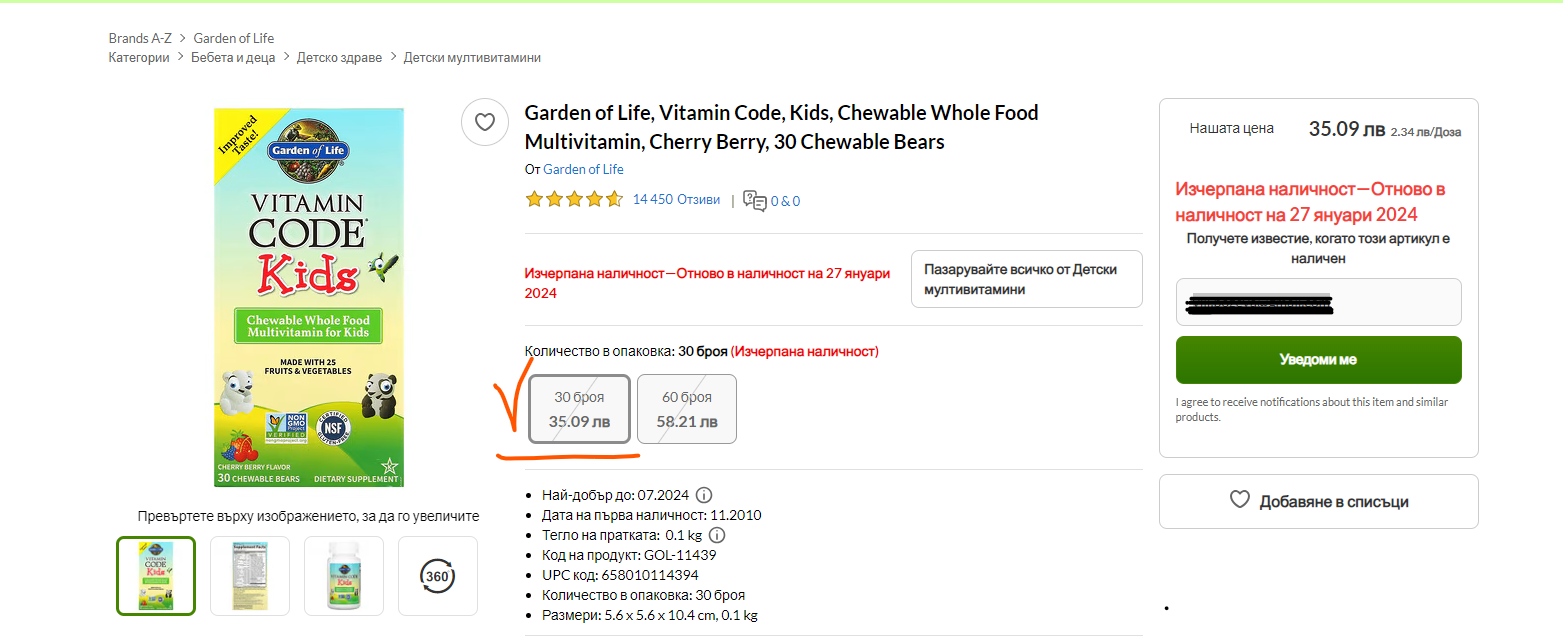Go to Бебета и деца category breadcrumb

(233, 57)
